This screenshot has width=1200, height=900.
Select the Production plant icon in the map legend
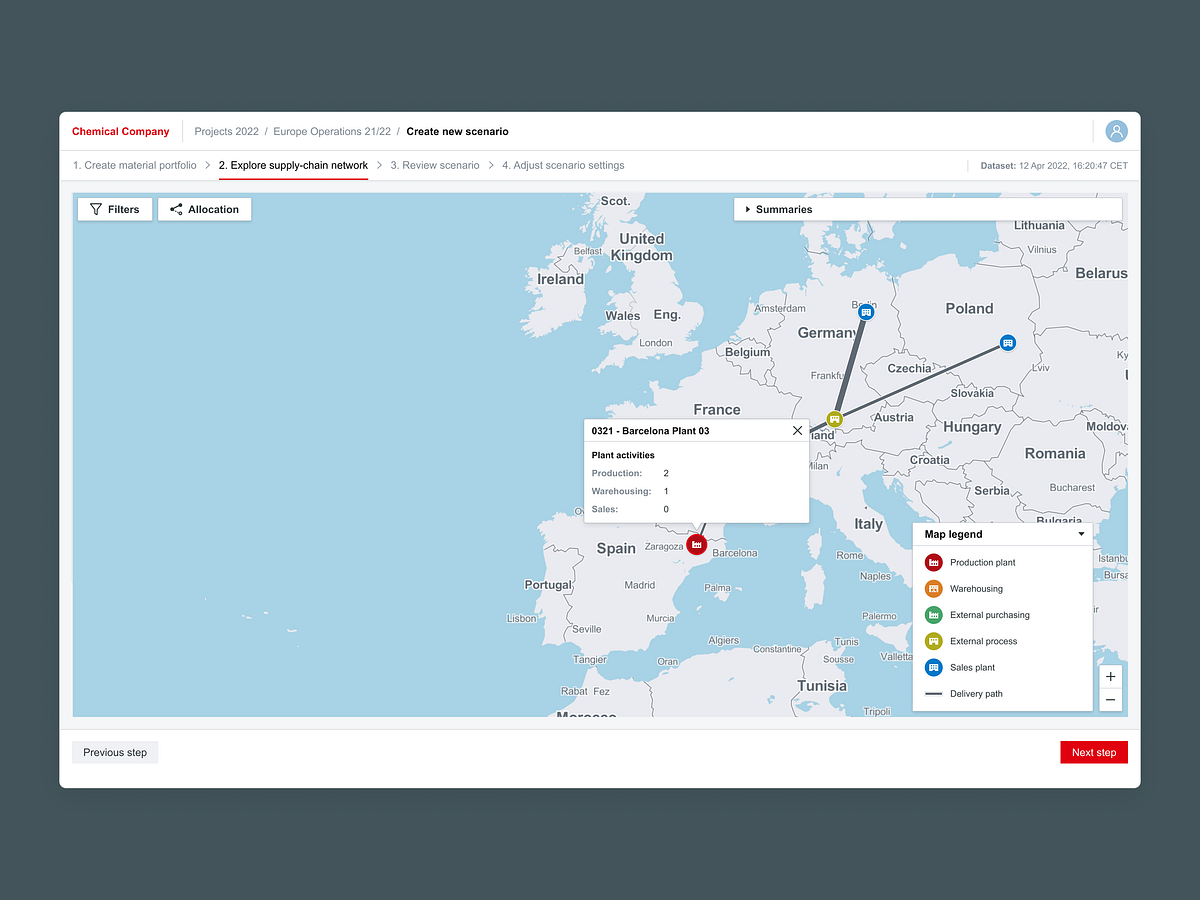[x=933, y=562]
